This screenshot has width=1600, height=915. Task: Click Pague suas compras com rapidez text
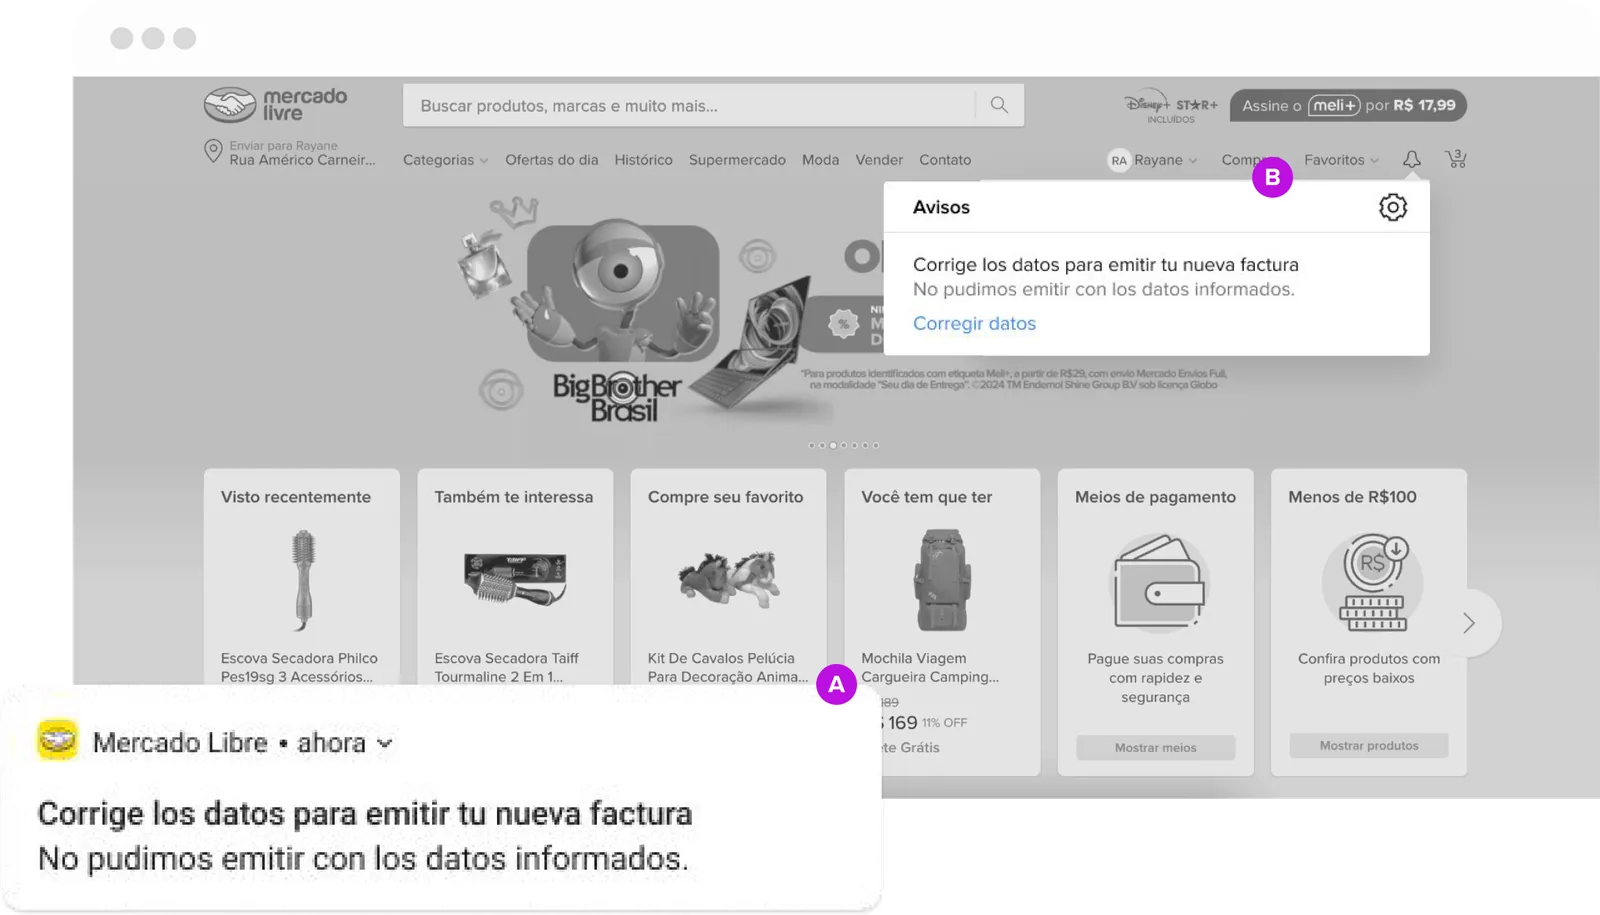pos(1156,678)
